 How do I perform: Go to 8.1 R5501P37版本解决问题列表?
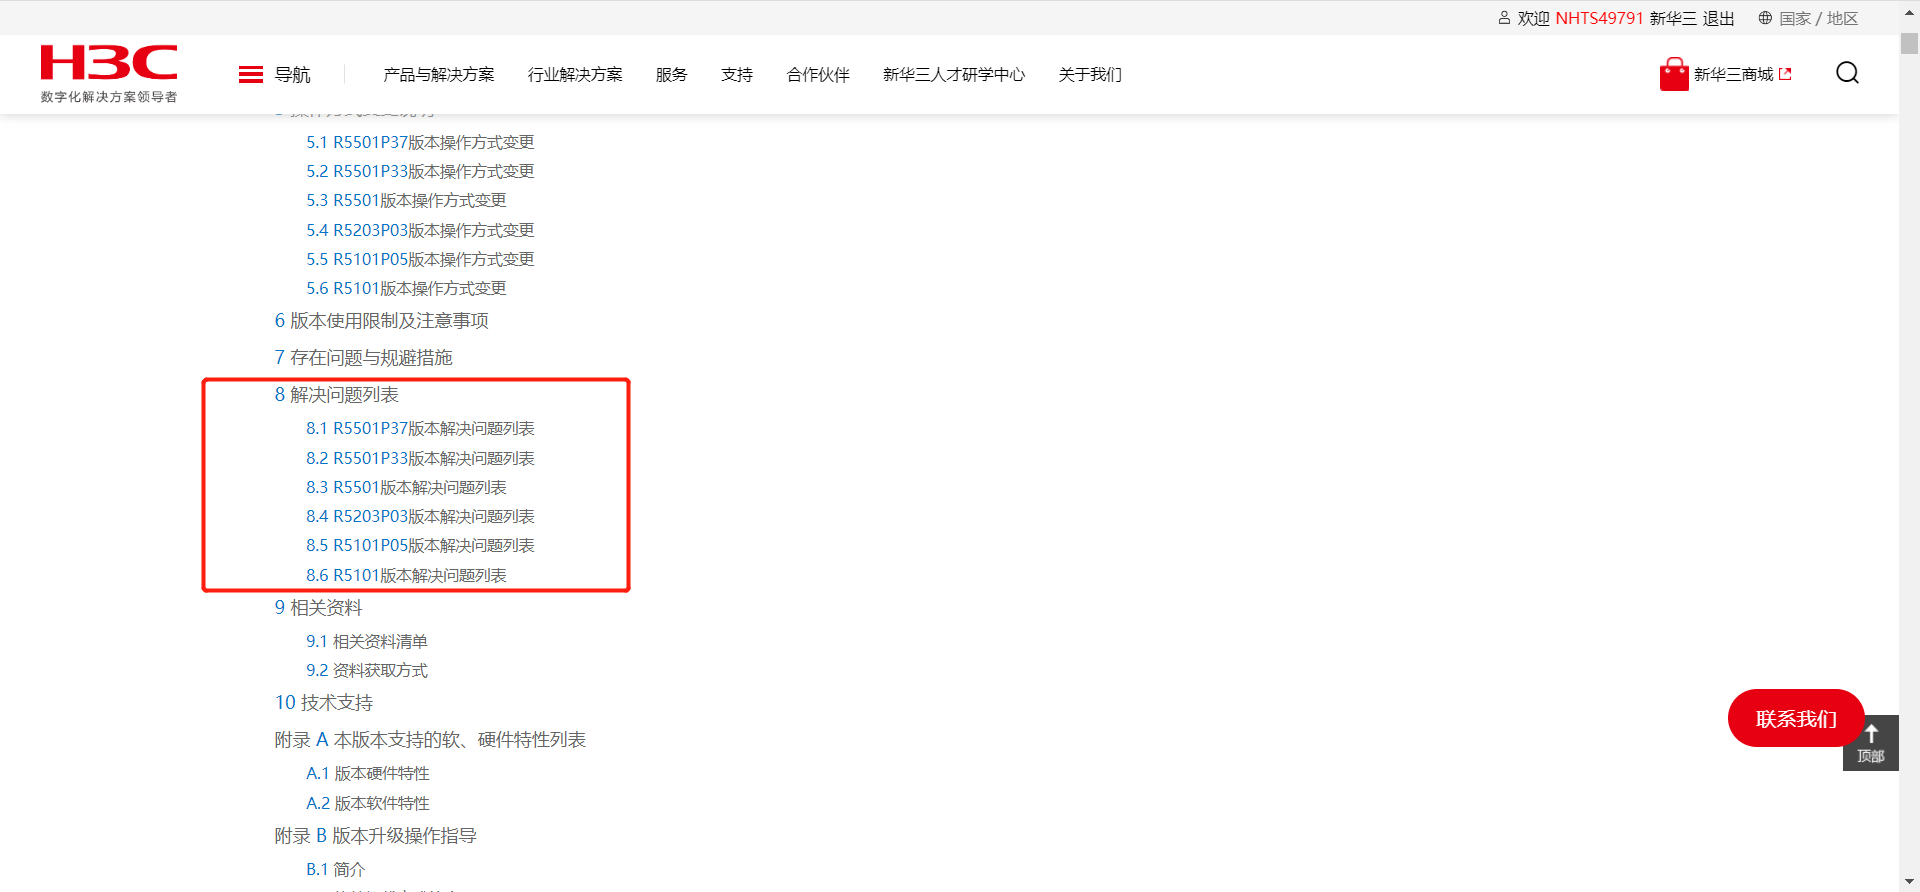tap(420, 428)
